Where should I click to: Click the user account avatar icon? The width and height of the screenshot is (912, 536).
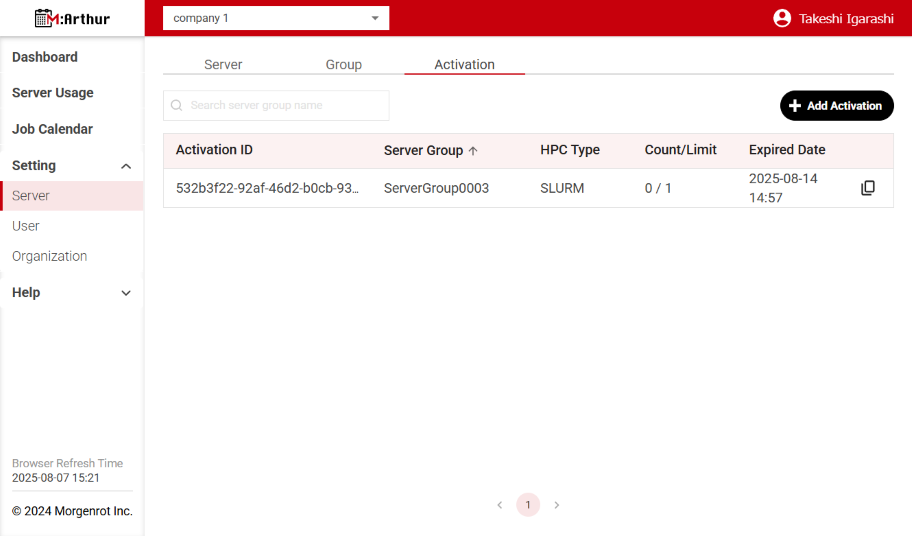(x=782, y=18)
